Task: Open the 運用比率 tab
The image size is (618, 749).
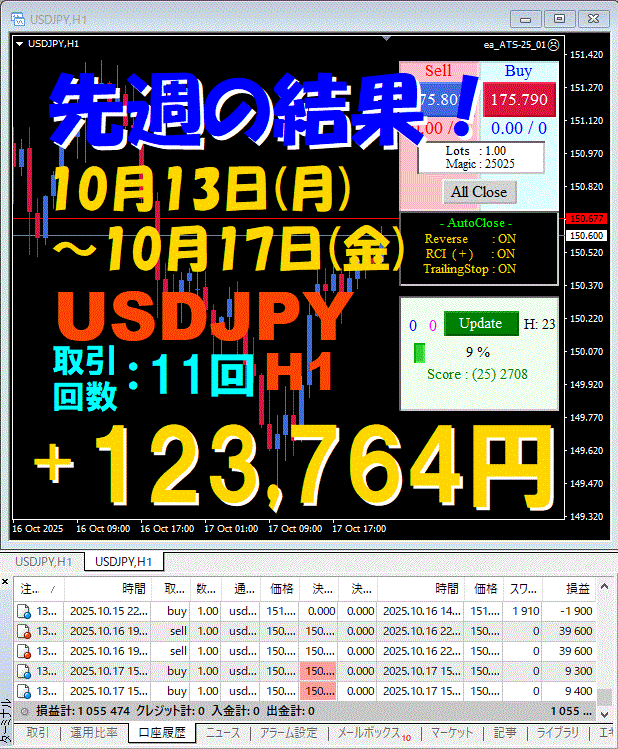Action: click(94, 733)
